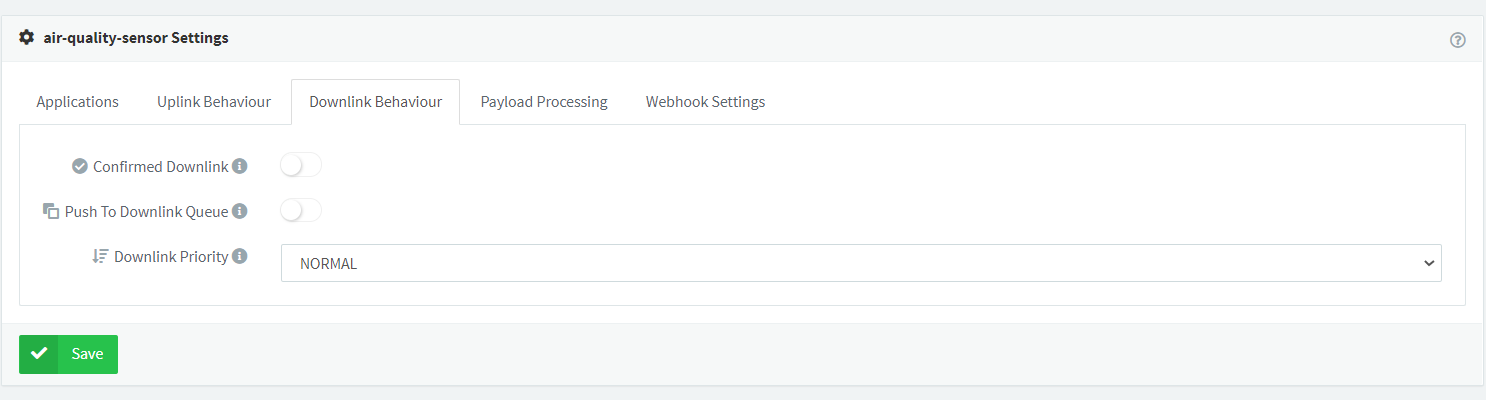Turn on Push To Downlink Queue switch
1486x400 pixels.
point(301,210)
